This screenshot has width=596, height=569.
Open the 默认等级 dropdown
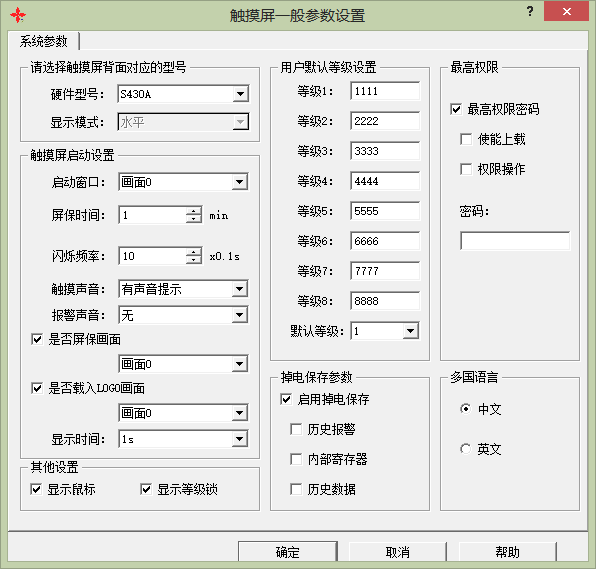411,331
